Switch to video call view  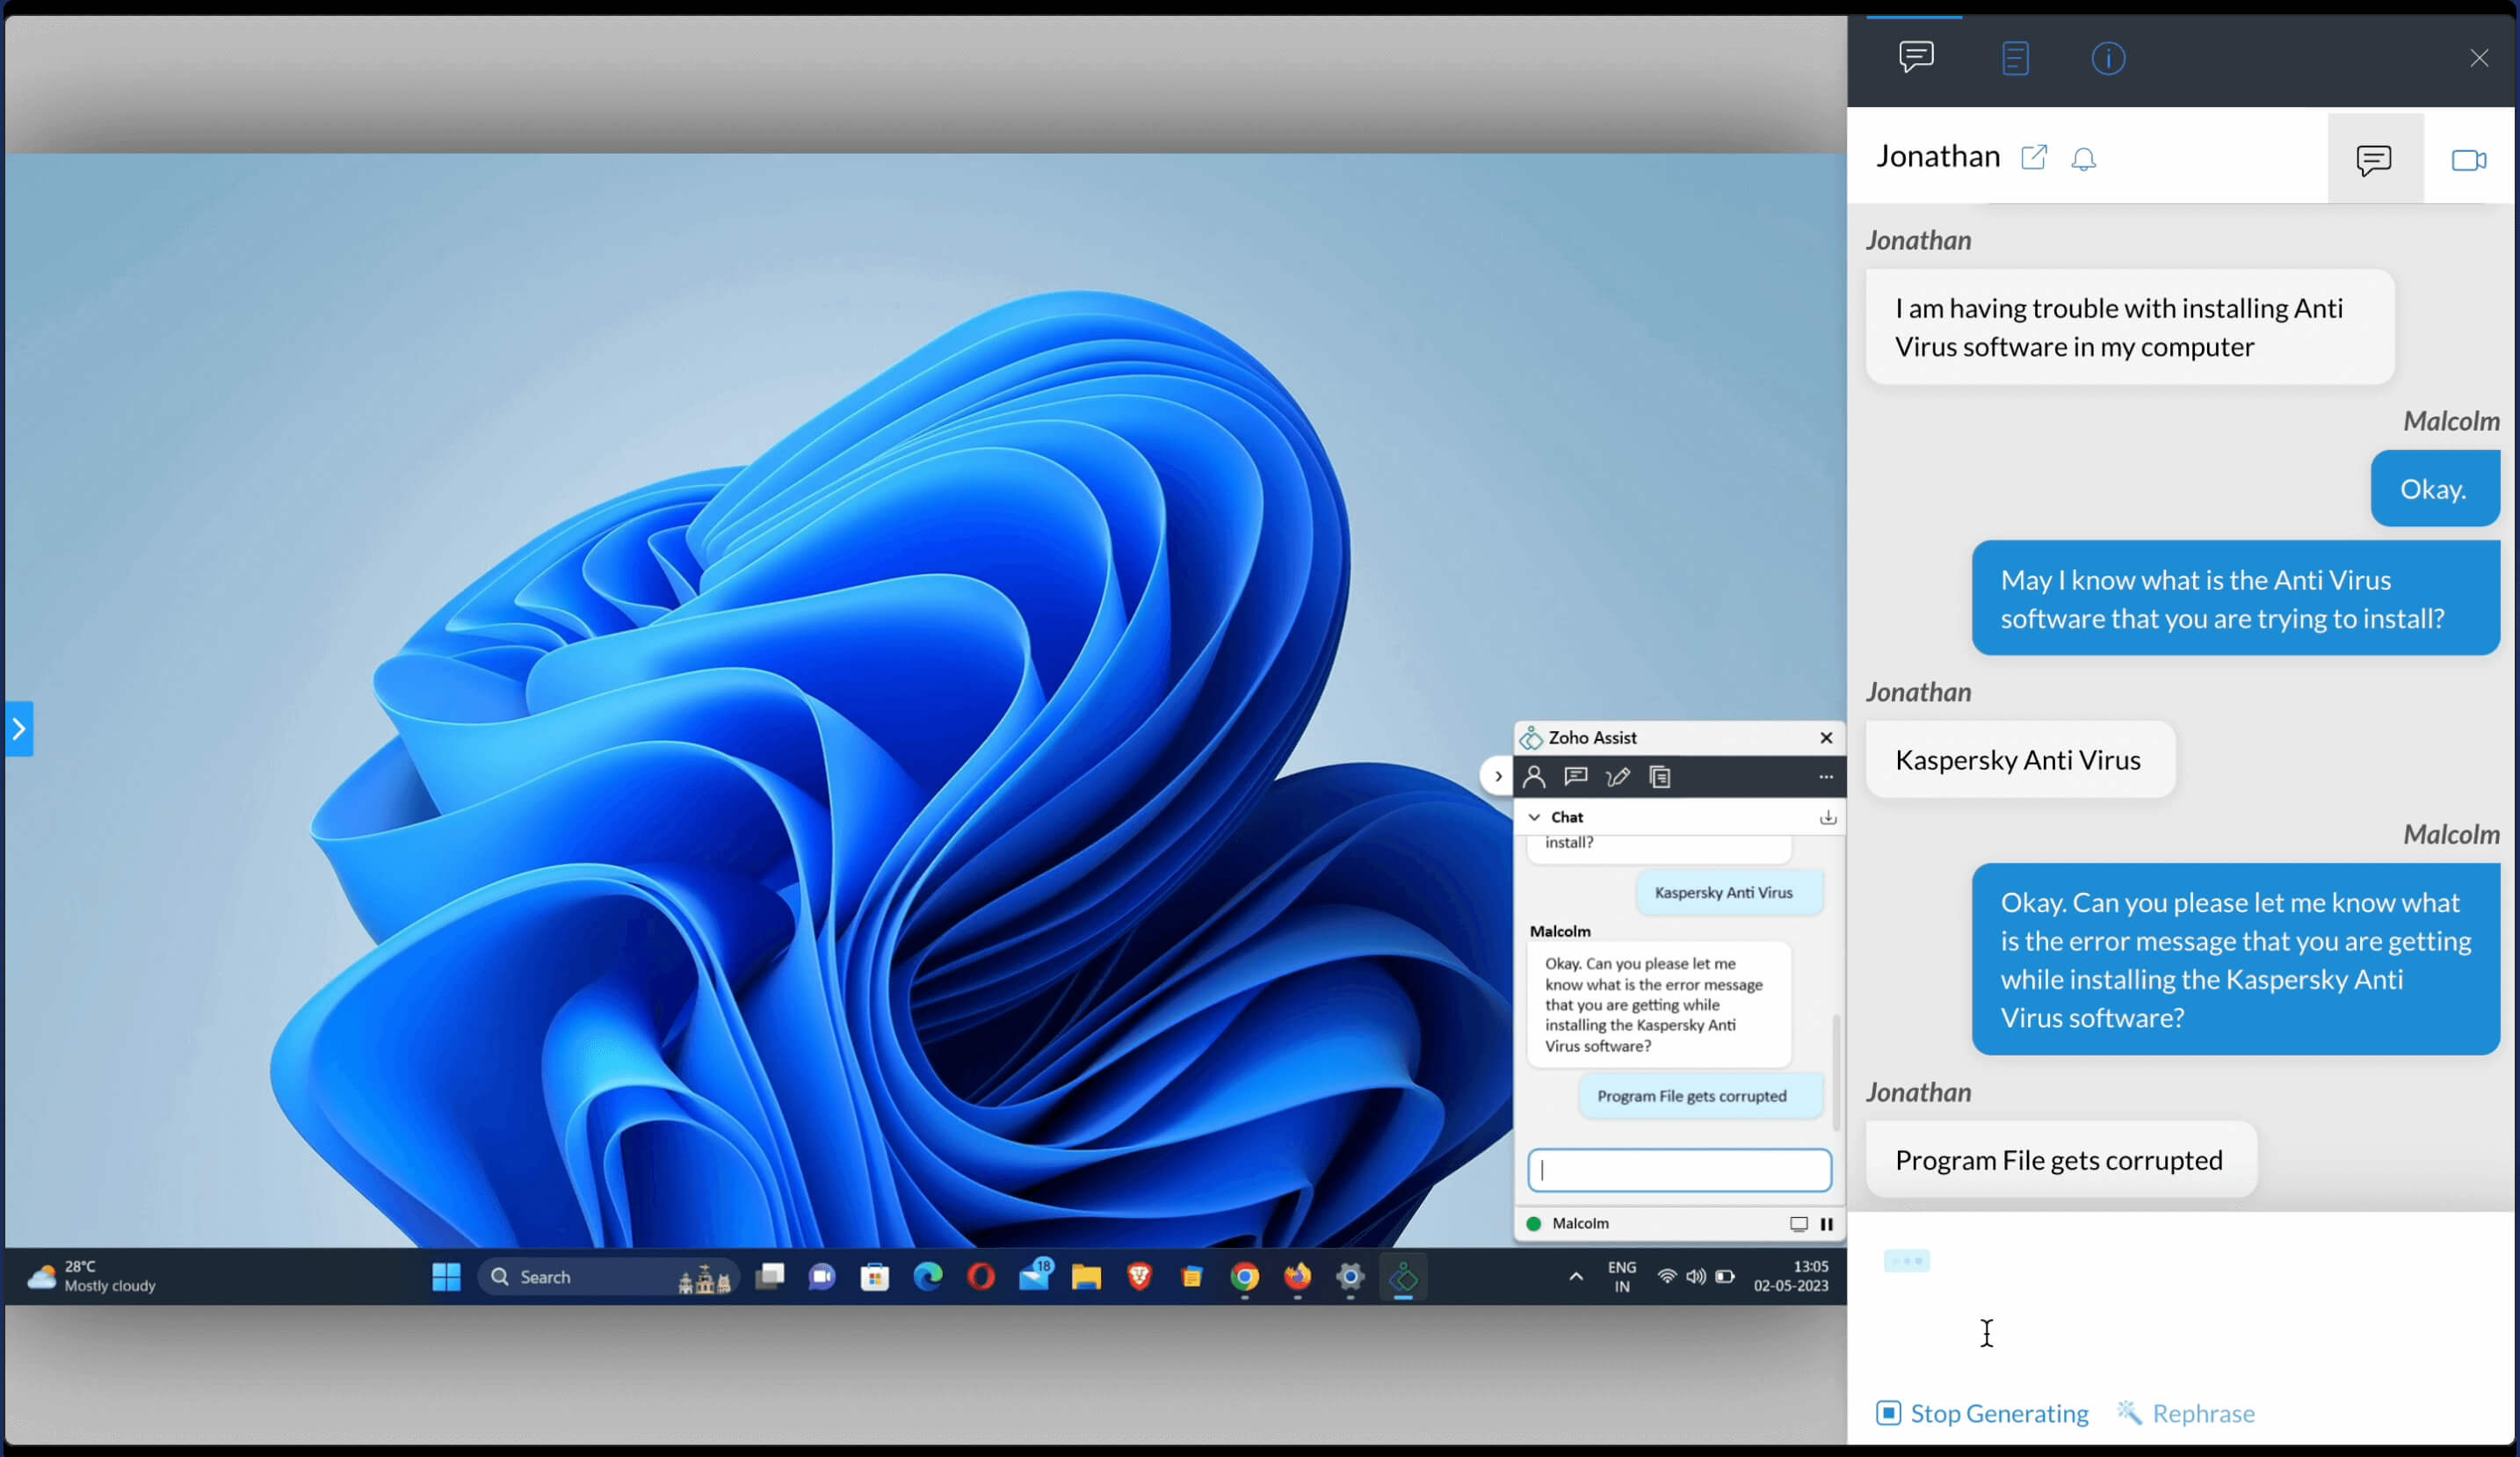[2467, 160]
